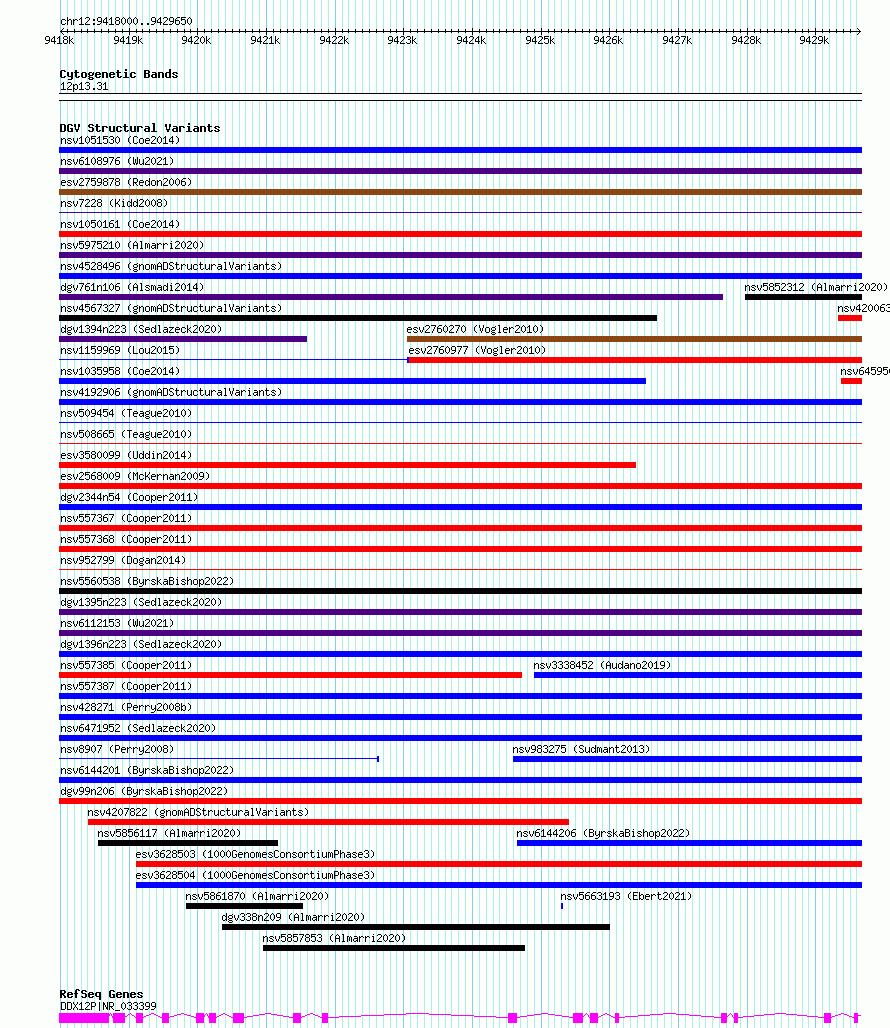Click the DGV Structural Variants track title
This screenshot has height=1028, width=890.
tap(140, 128)
